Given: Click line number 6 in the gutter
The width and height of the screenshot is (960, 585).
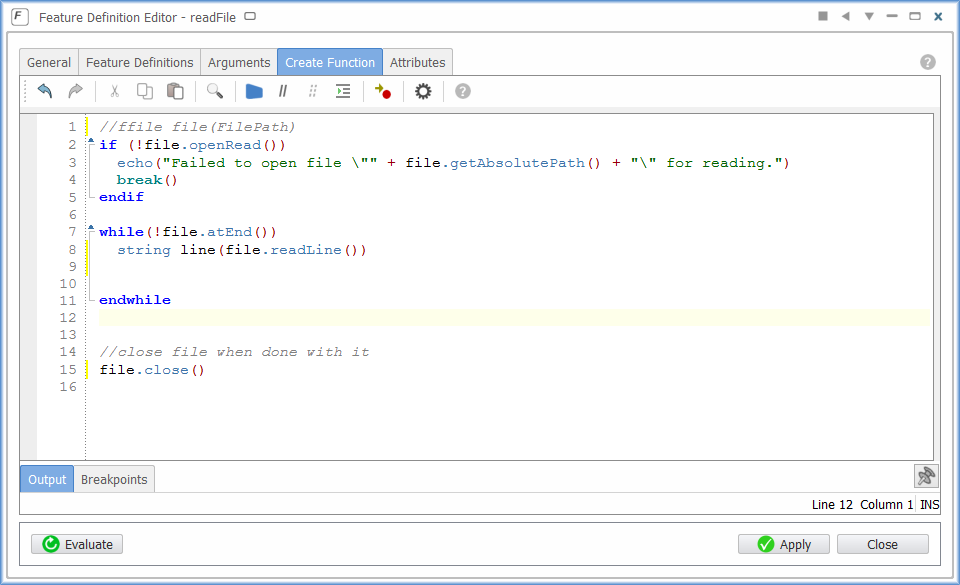Looking at the screenshot, I should coord(72,215).
